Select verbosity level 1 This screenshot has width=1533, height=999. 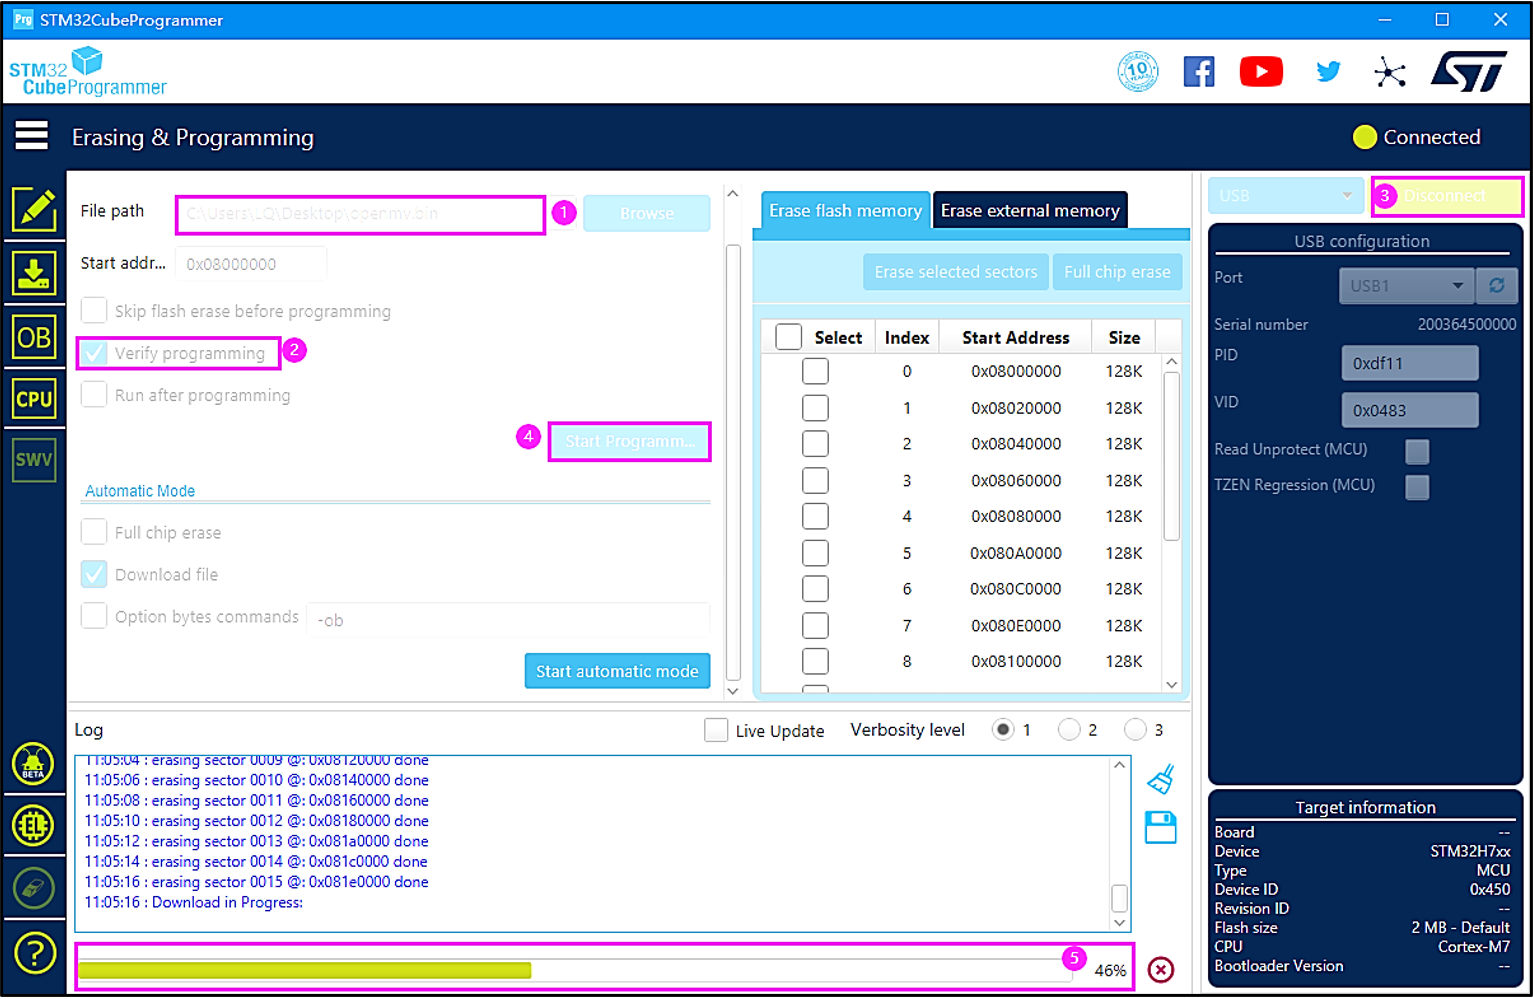(x=1003, y=730)
